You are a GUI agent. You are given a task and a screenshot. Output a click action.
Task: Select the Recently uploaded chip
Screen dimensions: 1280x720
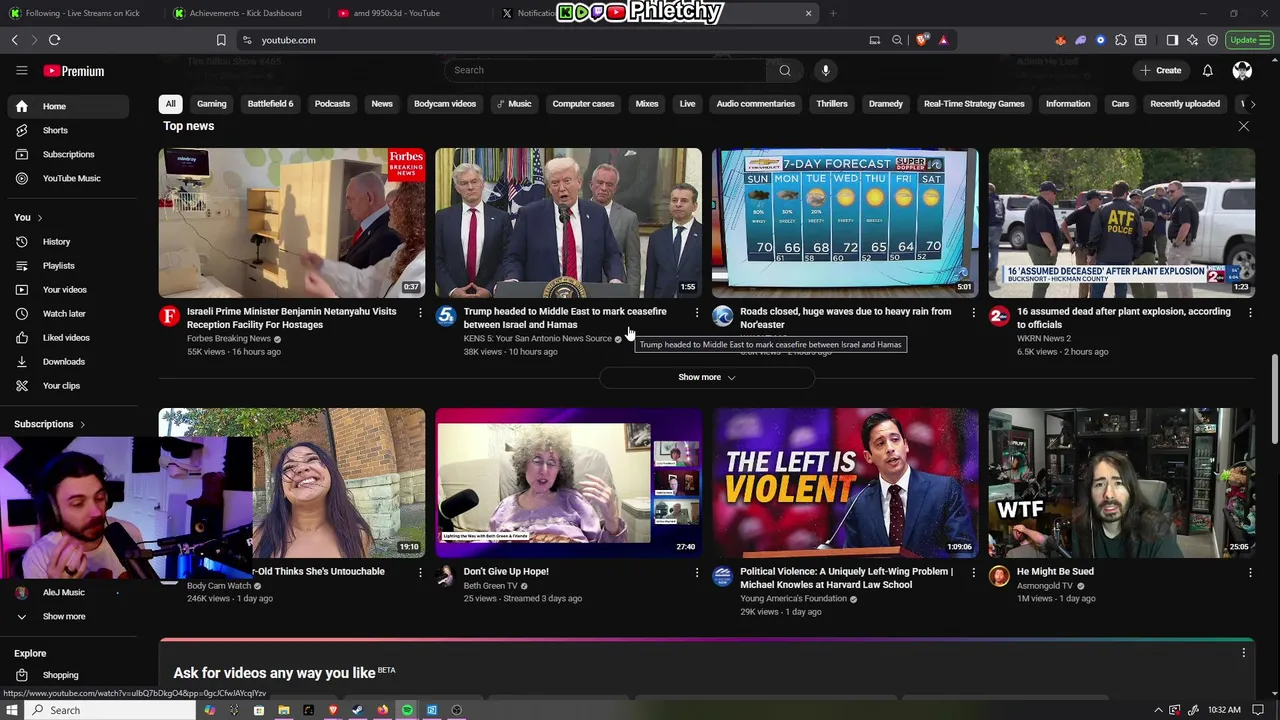click(x=1185, y=104)
